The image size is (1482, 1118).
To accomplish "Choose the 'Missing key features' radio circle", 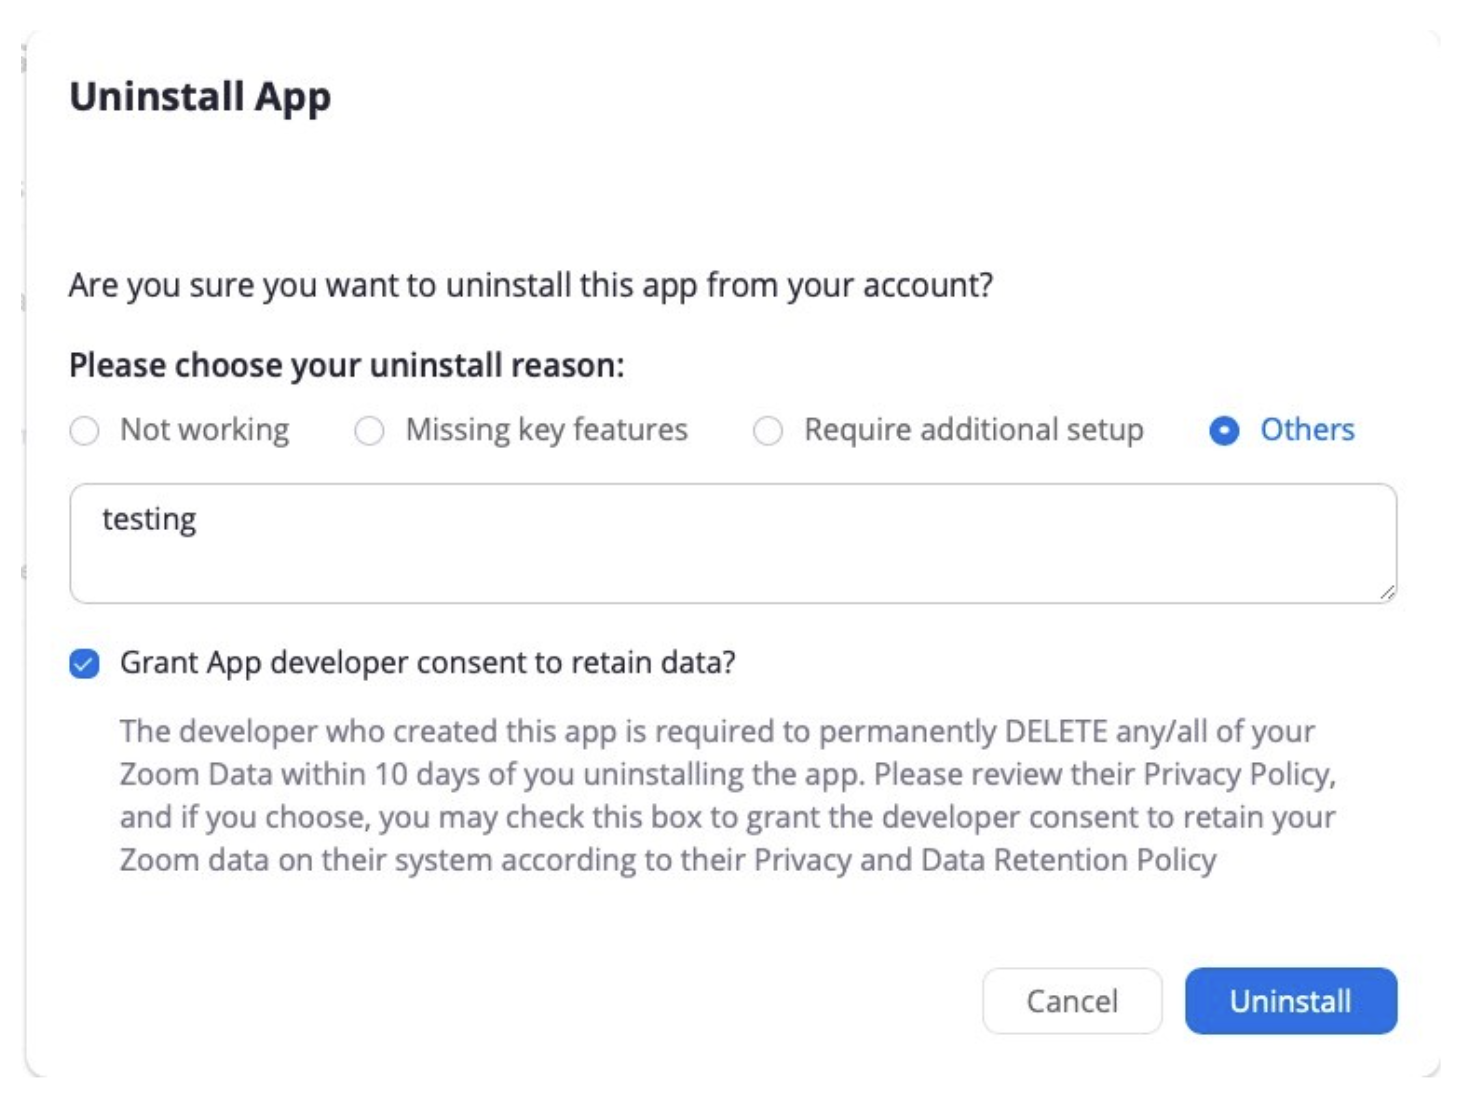I will (x=369, y=431).
